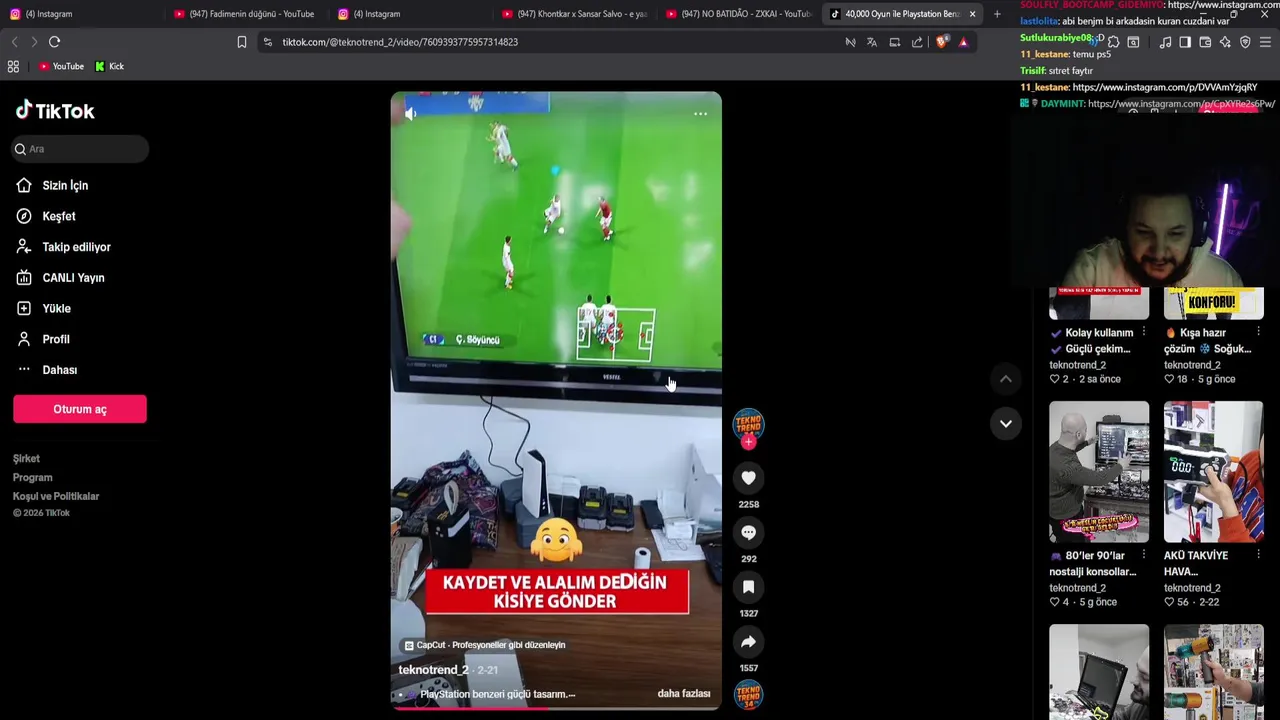The height and width of the screenshot is (720, 1280).
Task: Toggle the browser sidebar panel icon
Action: pyautogui.click(x=1185, y=42)
